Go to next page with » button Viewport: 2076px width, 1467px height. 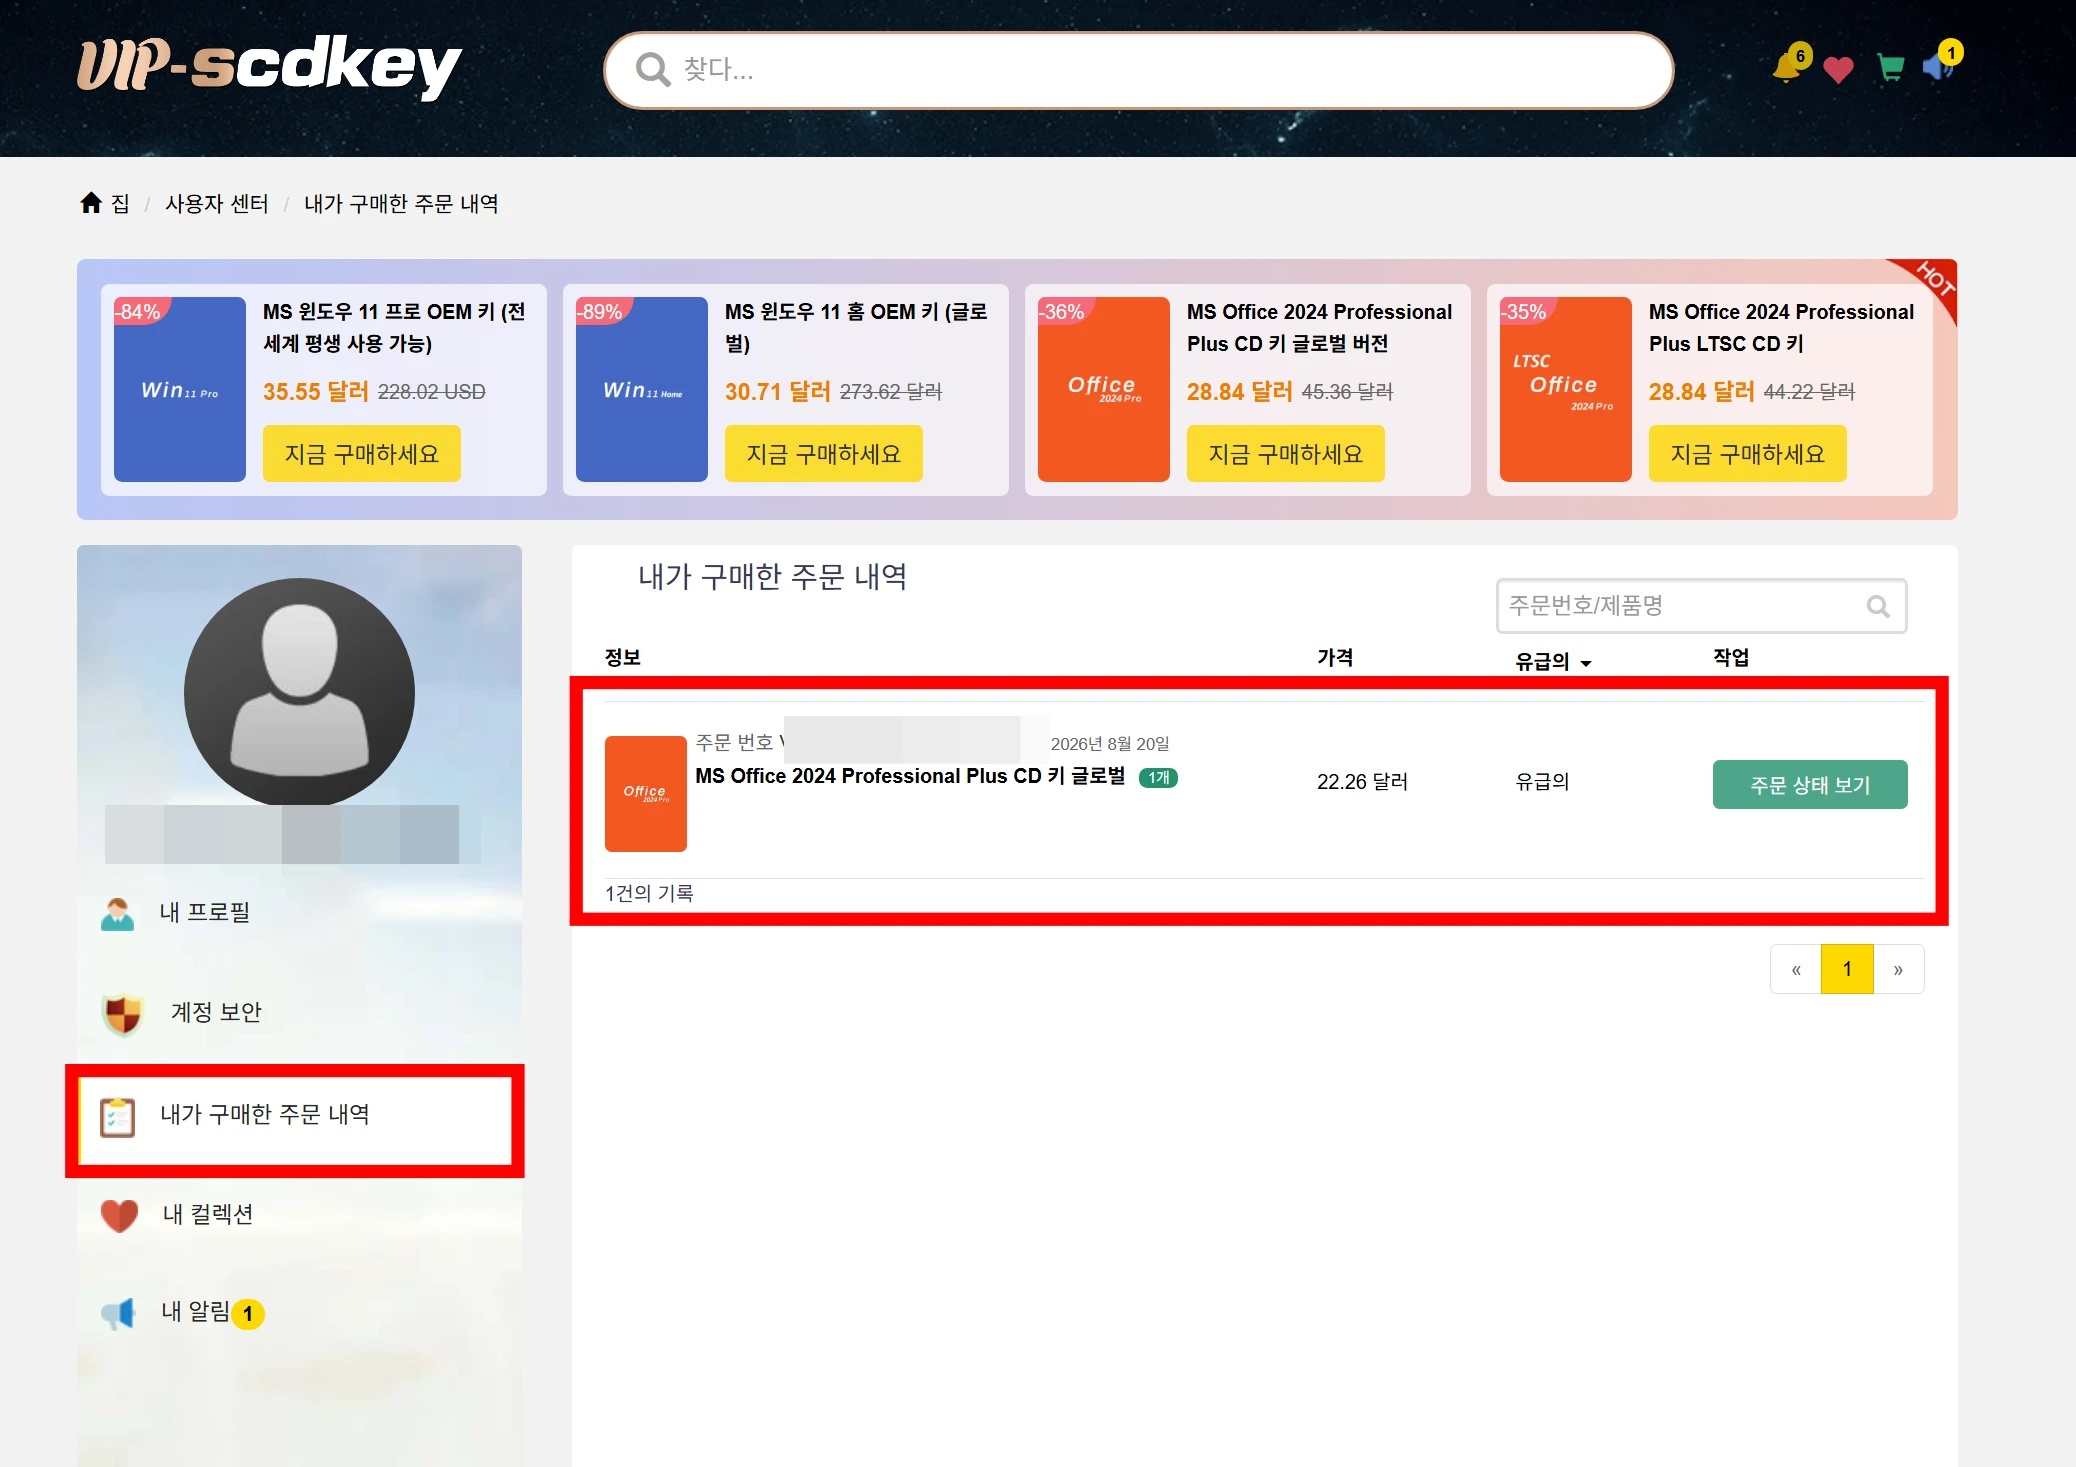pyautogui.click(x=1898, y=969)
